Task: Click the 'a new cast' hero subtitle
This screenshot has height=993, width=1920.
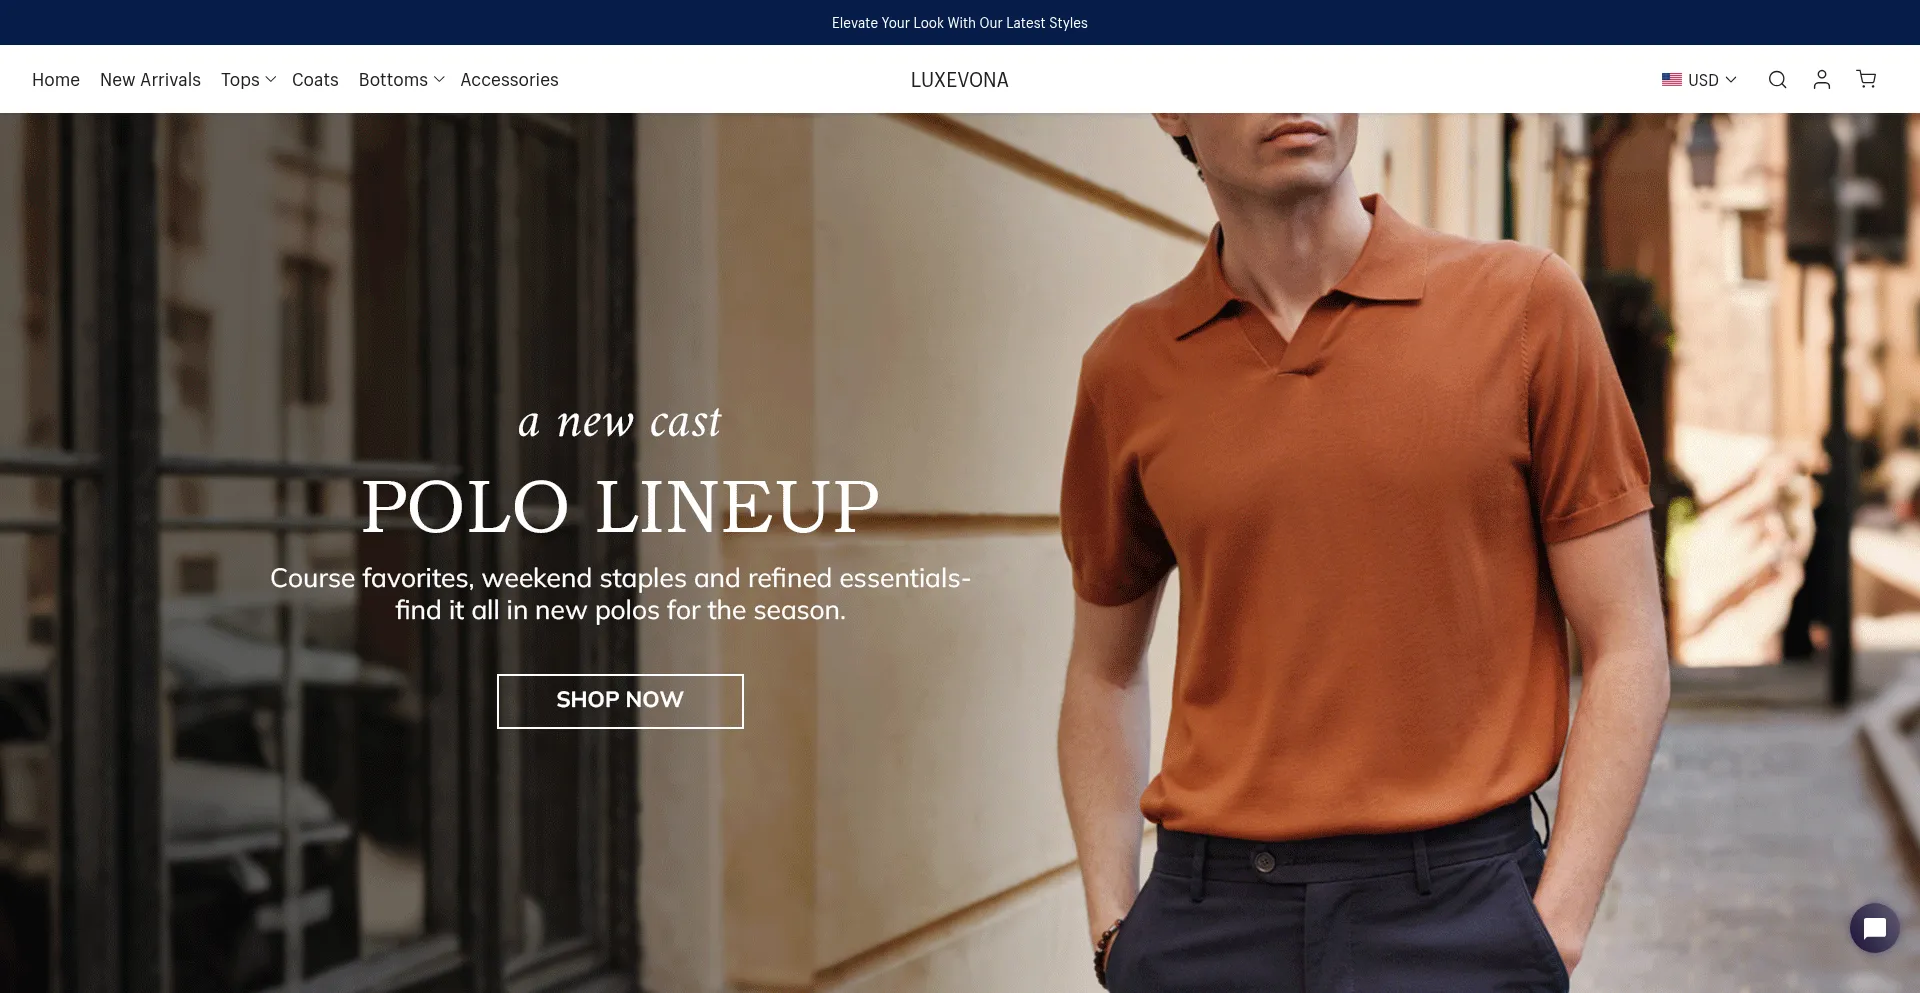Action: (620, 422)
